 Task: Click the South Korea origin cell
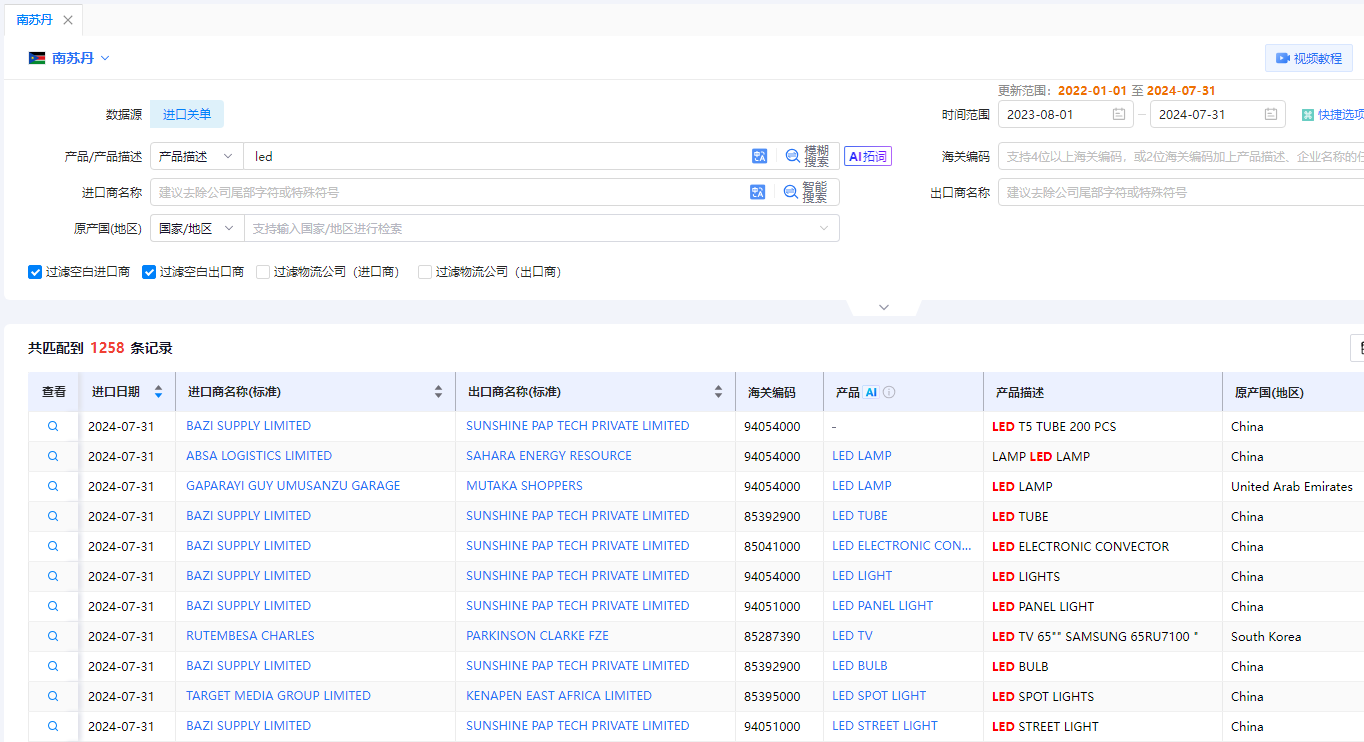point(1266,636)
